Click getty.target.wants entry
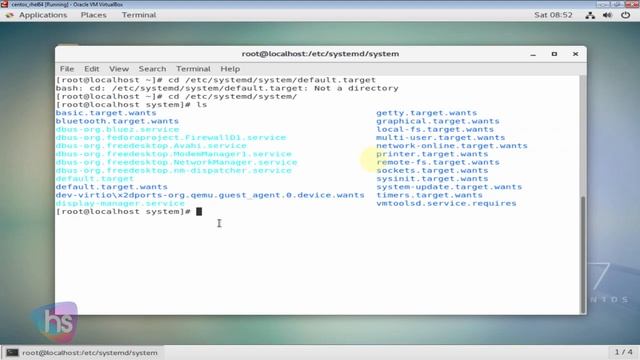The image size is (640, 360). click(427, 113)
